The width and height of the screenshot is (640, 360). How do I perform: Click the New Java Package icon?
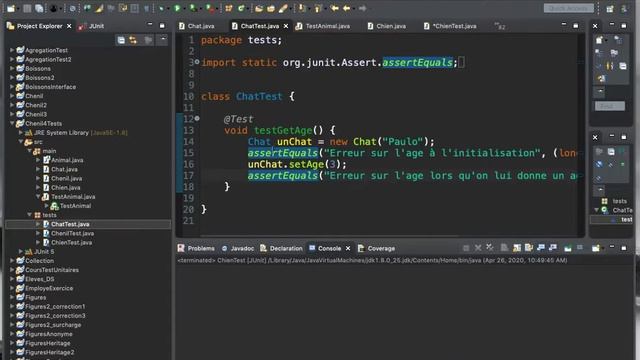click(229, 8)
